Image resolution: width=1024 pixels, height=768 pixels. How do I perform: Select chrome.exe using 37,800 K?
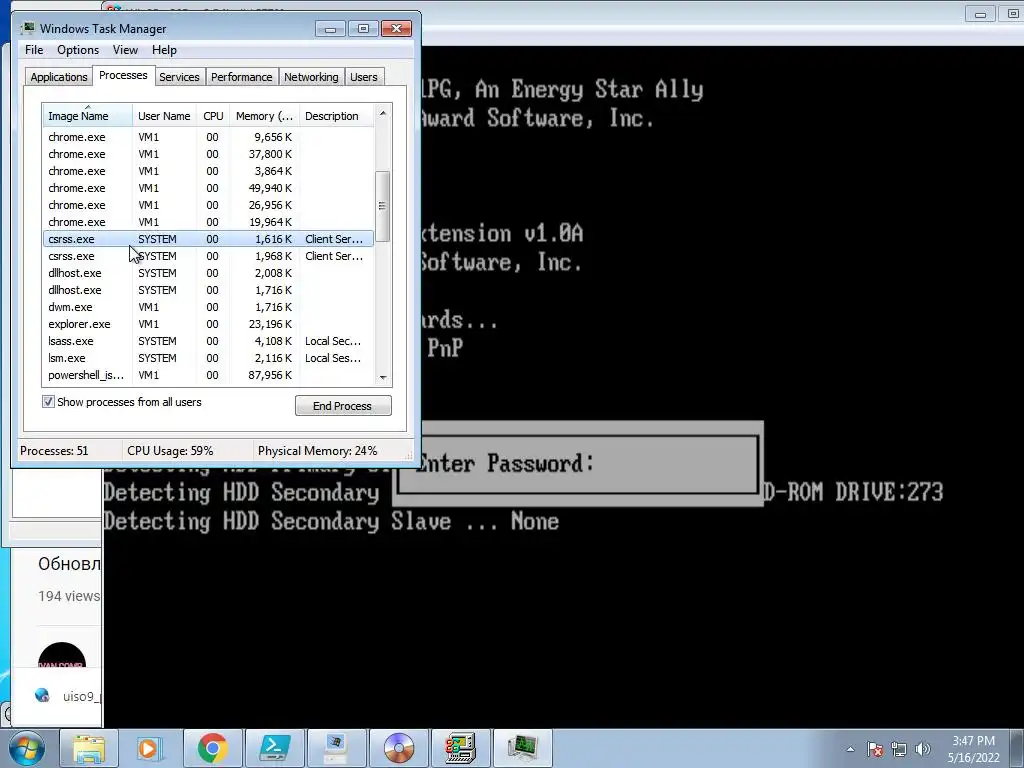pyautogui.click(x=208, y=154)
